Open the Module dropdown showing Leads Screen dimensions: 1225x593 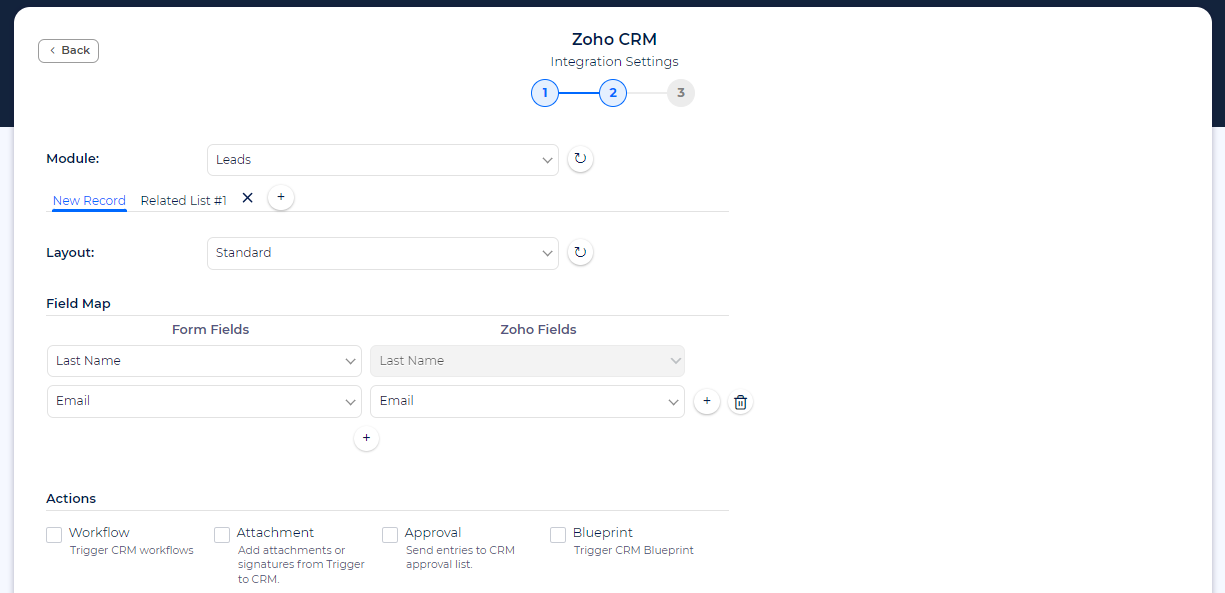click(x=382, y=160)
